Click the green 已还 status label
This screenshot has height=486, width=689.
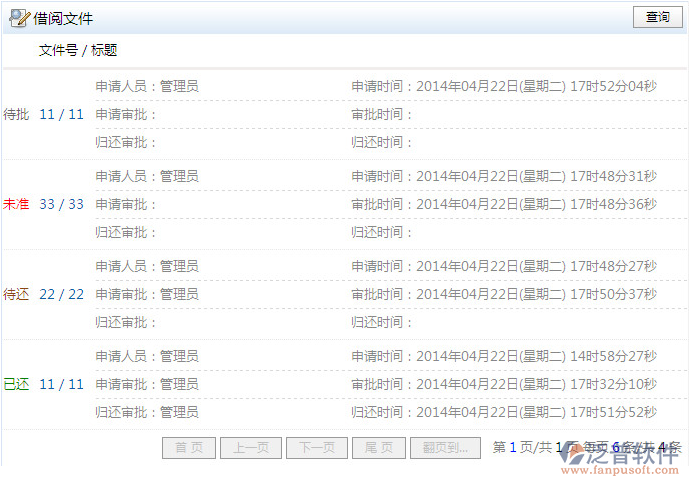[16, 384]
